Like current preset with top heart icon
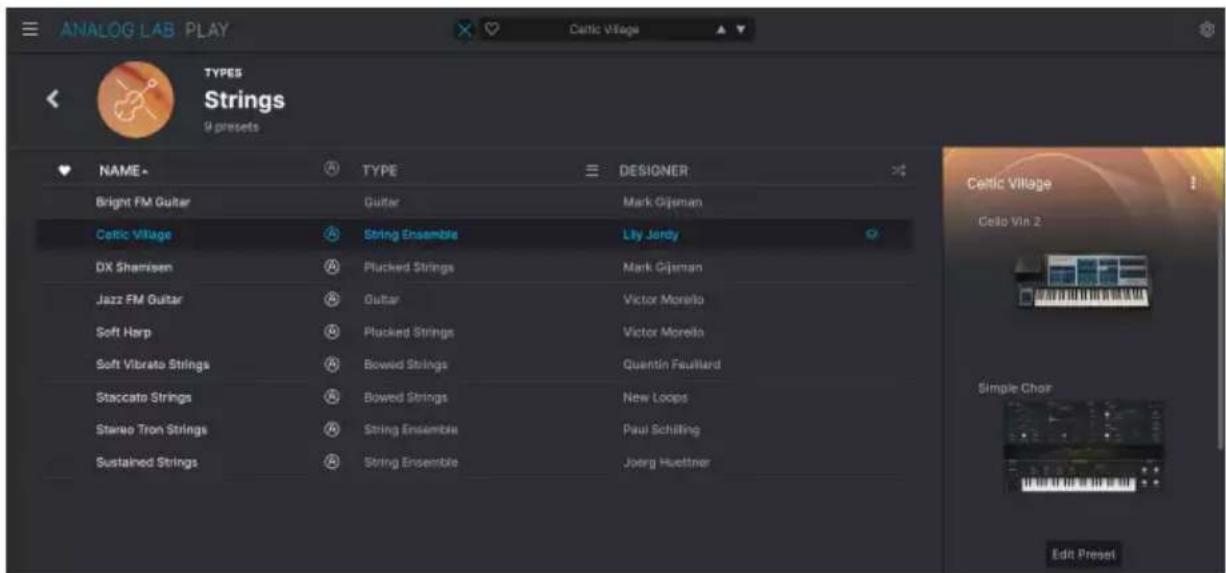This screenshot has width=1226, height=573. [x=491, y=30]
